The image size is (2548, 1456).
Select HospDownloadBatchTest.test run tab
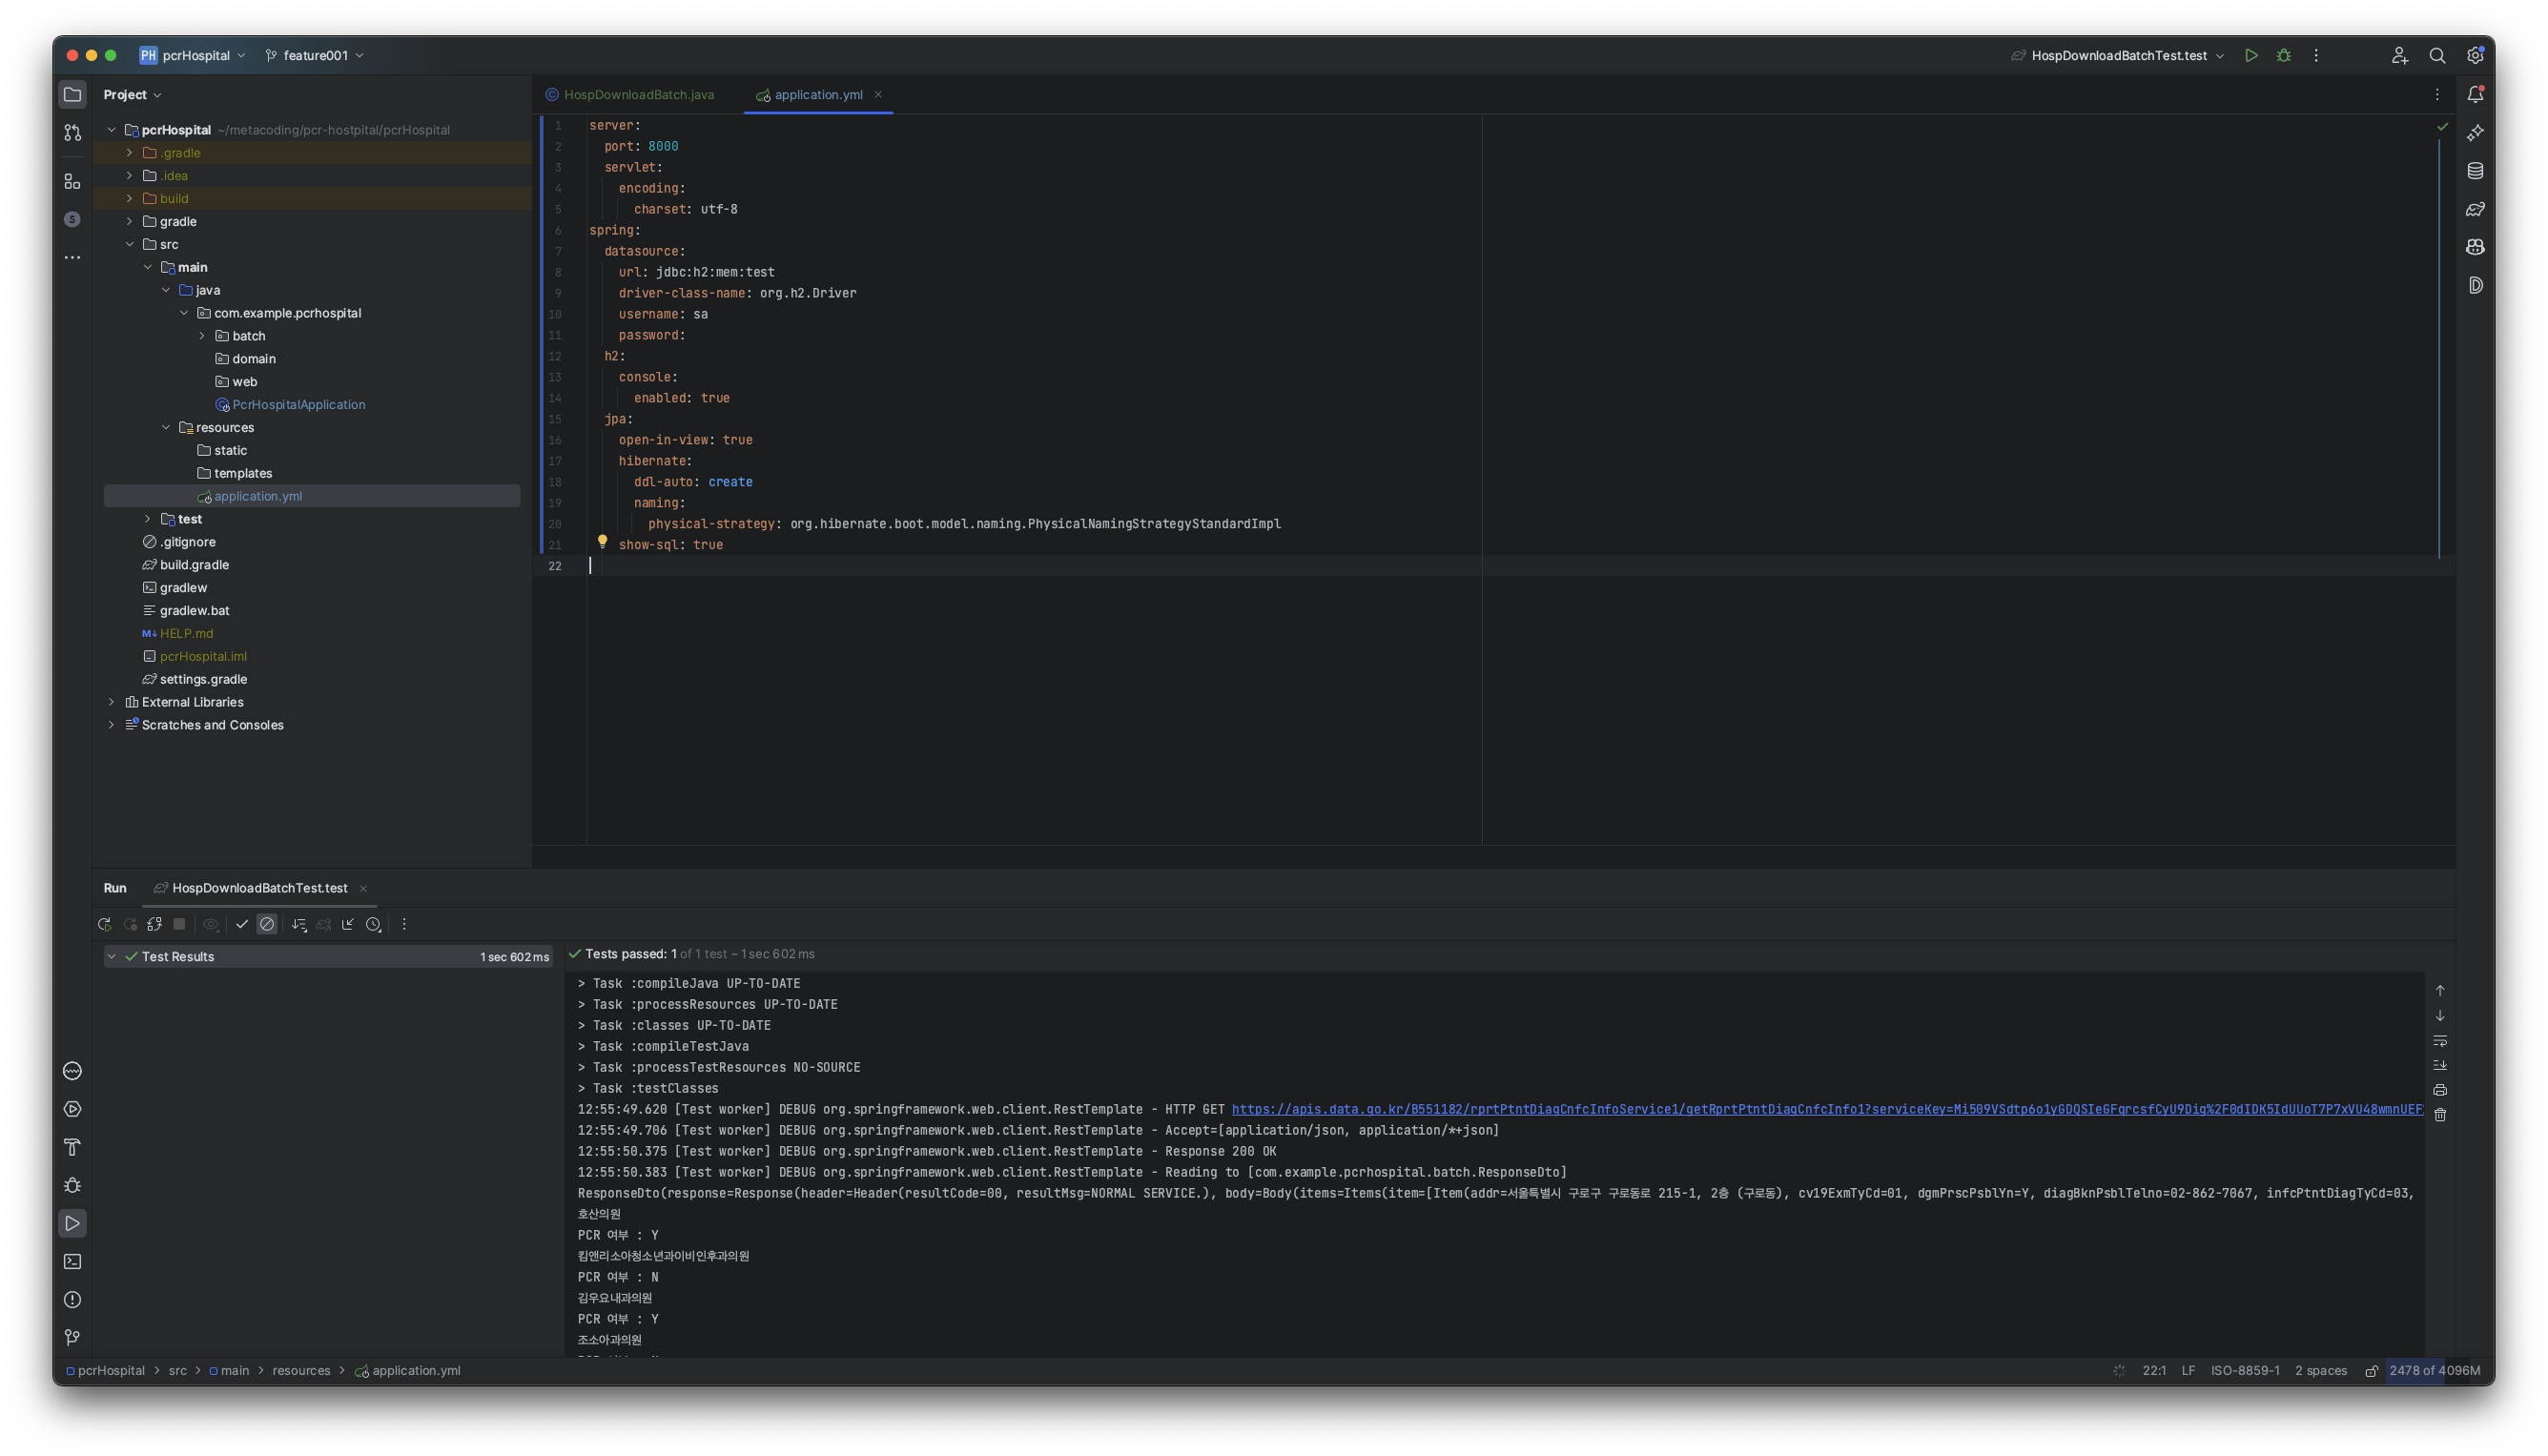[x=259, y=888]
